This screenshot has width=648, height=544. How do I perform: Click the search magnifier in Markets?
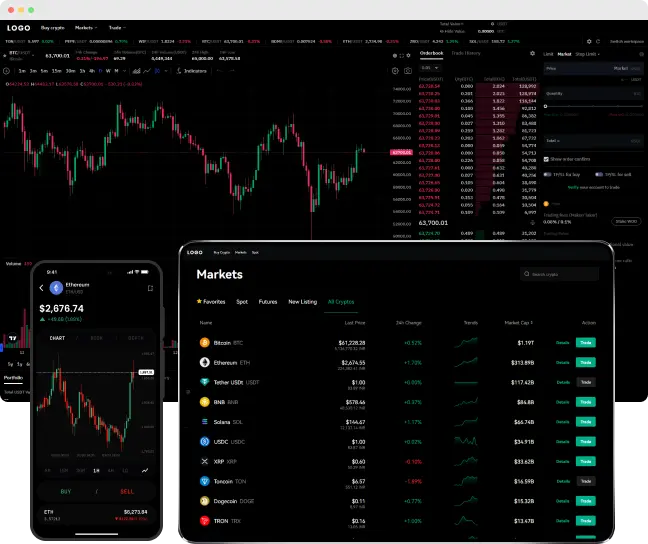(x=526, y=274)
